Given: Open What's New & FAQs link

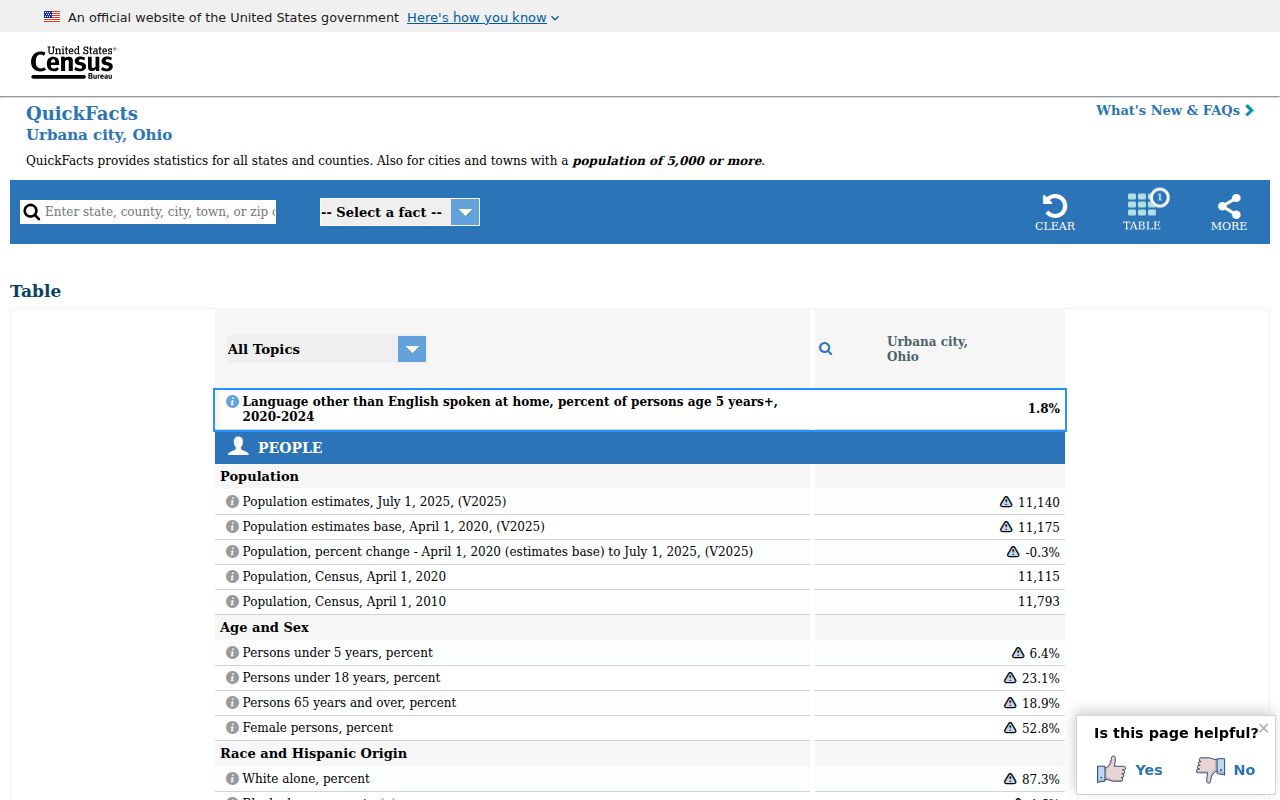Looking at the screenshot, I should point(1175,110).
